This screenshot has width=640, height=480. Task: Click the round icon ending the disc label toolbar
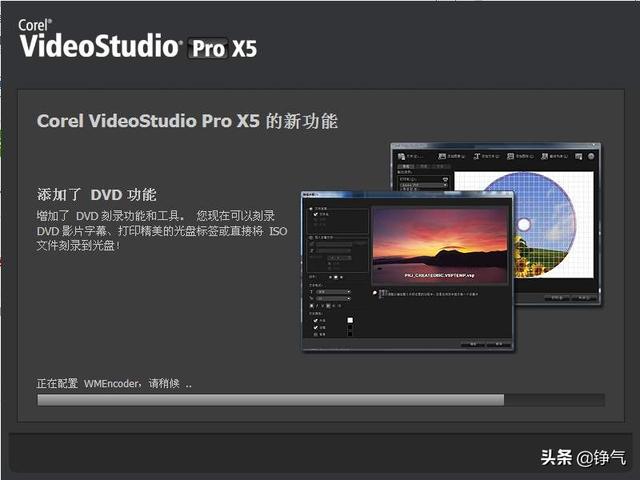[x=590, y=156]
